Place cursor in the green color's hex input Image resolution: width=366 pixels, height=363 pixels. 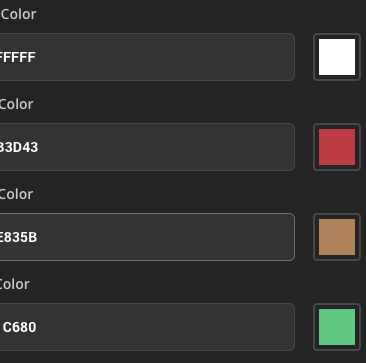pos(147,327)
